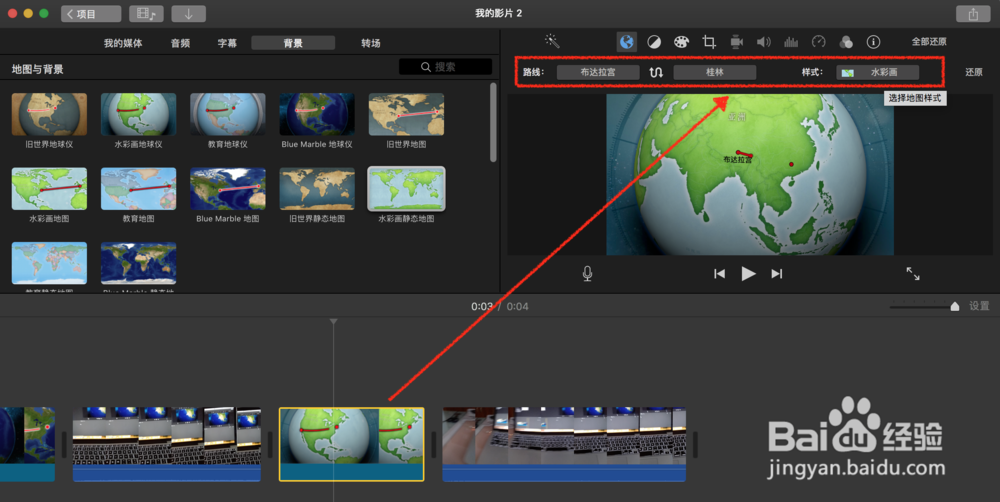The height and width of the screenshot is (502, 1000).
Task: Select 教育地球仪 map thumbnail
Action: click(x=228, y=114)
